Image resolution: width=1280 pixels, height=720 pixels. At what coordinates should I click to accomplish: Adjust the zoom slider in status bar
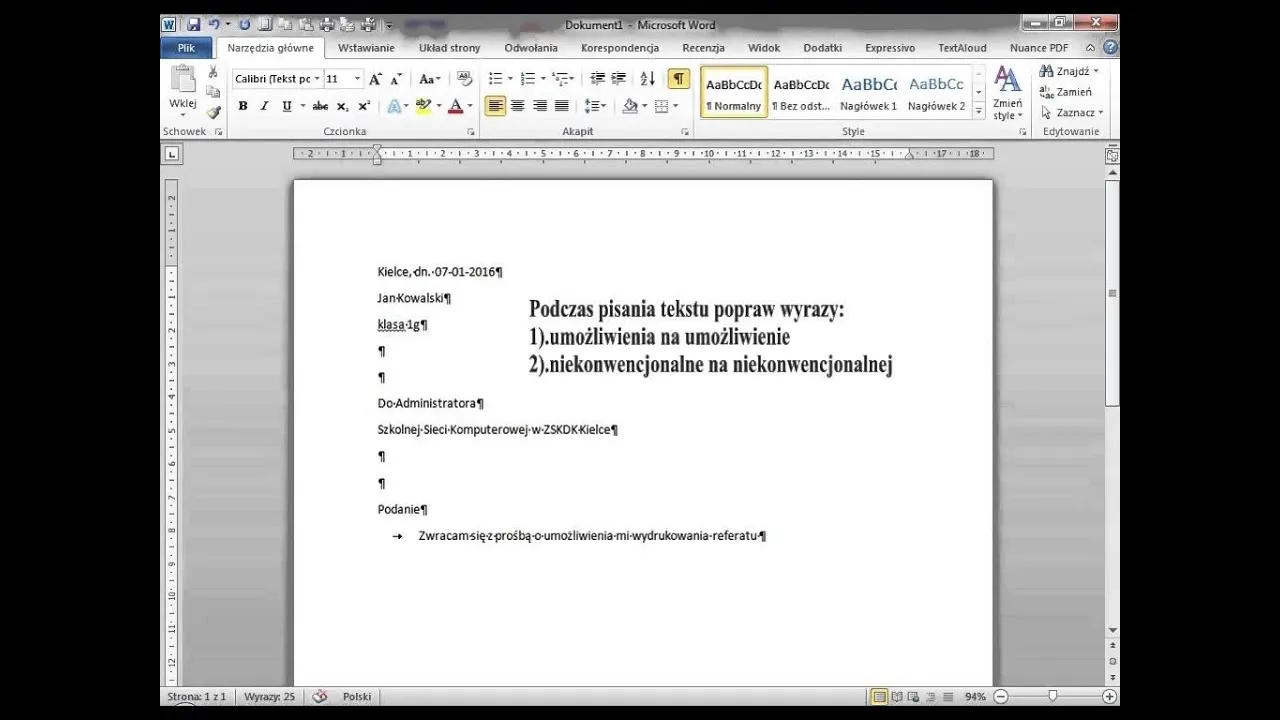1053,695
